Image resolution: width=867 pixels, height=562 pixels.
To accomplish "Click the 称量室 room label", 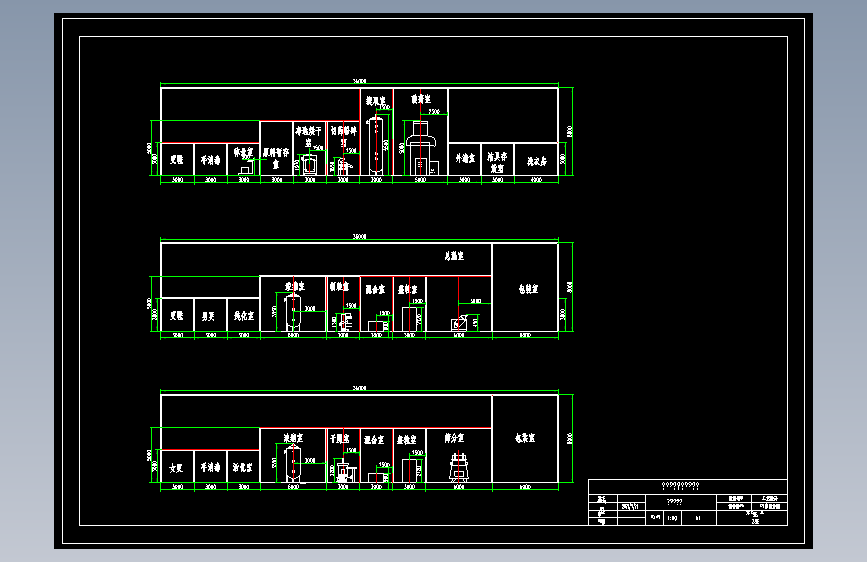I will tap(243, 152).
